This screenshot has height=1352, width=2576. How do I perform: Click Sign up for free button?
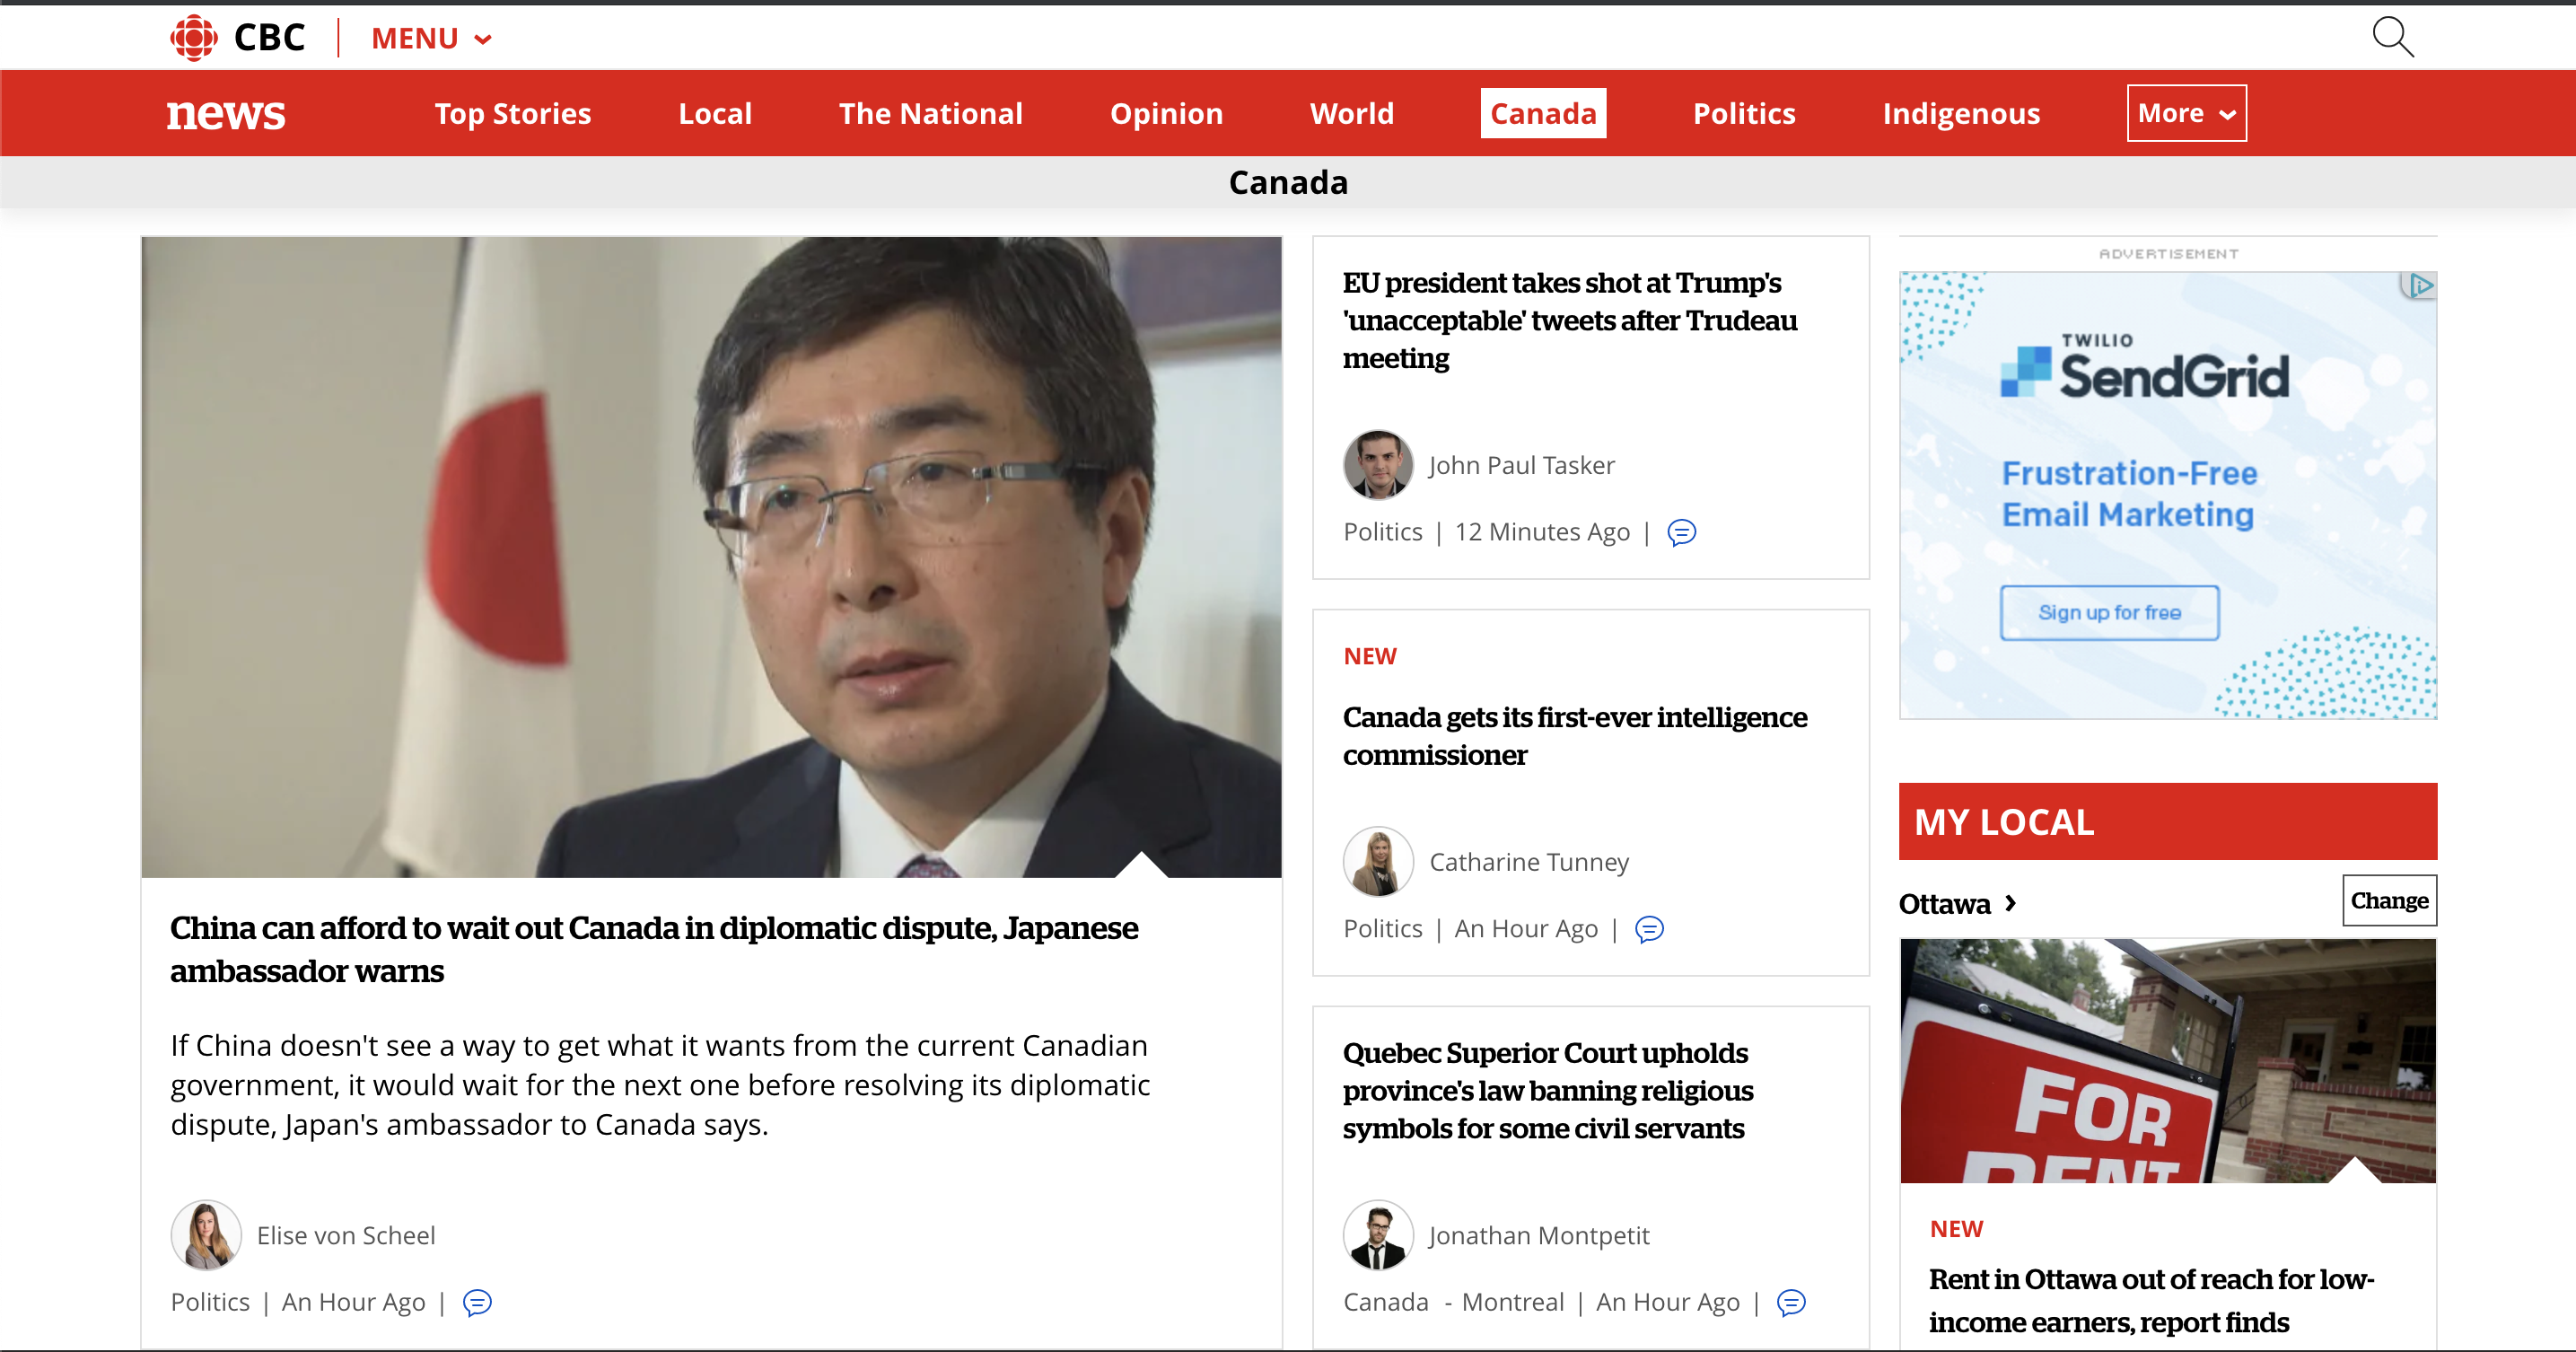tap(2109, 612)
